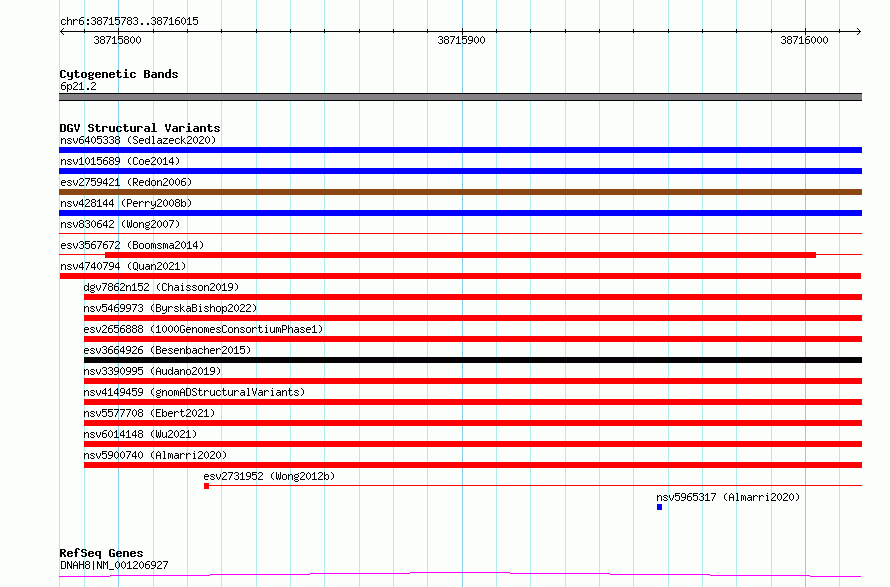Viewport: 890px width, 587px height.
Task: Click the 38715900 ruler position
Action: tap(461, 40)
